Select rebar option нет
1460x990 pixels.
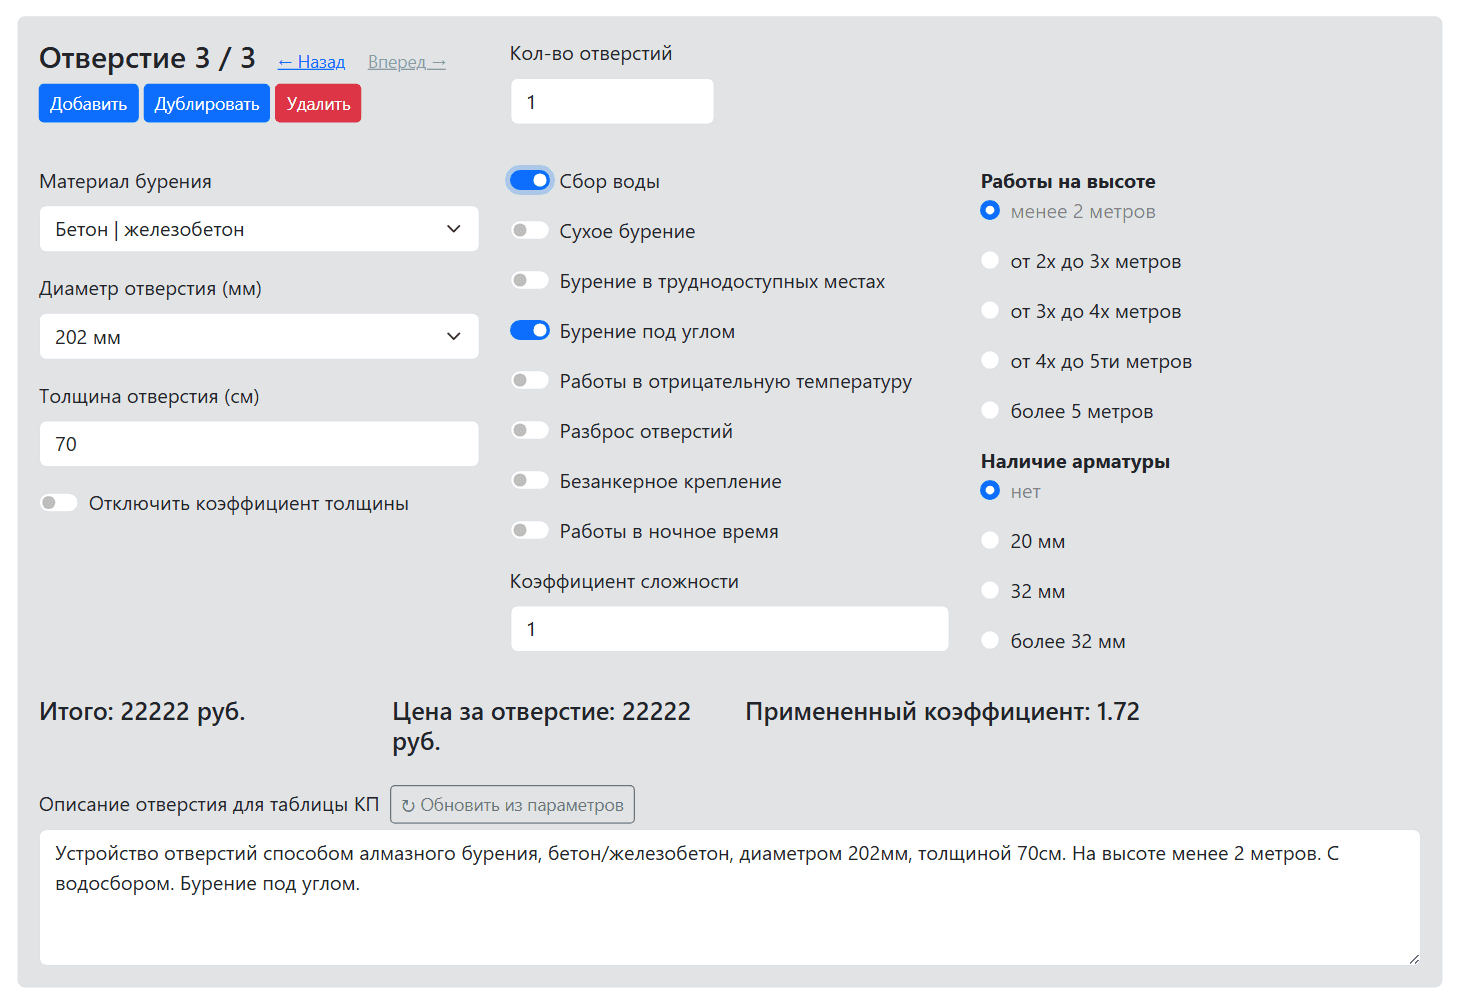[x=990, y=490]
